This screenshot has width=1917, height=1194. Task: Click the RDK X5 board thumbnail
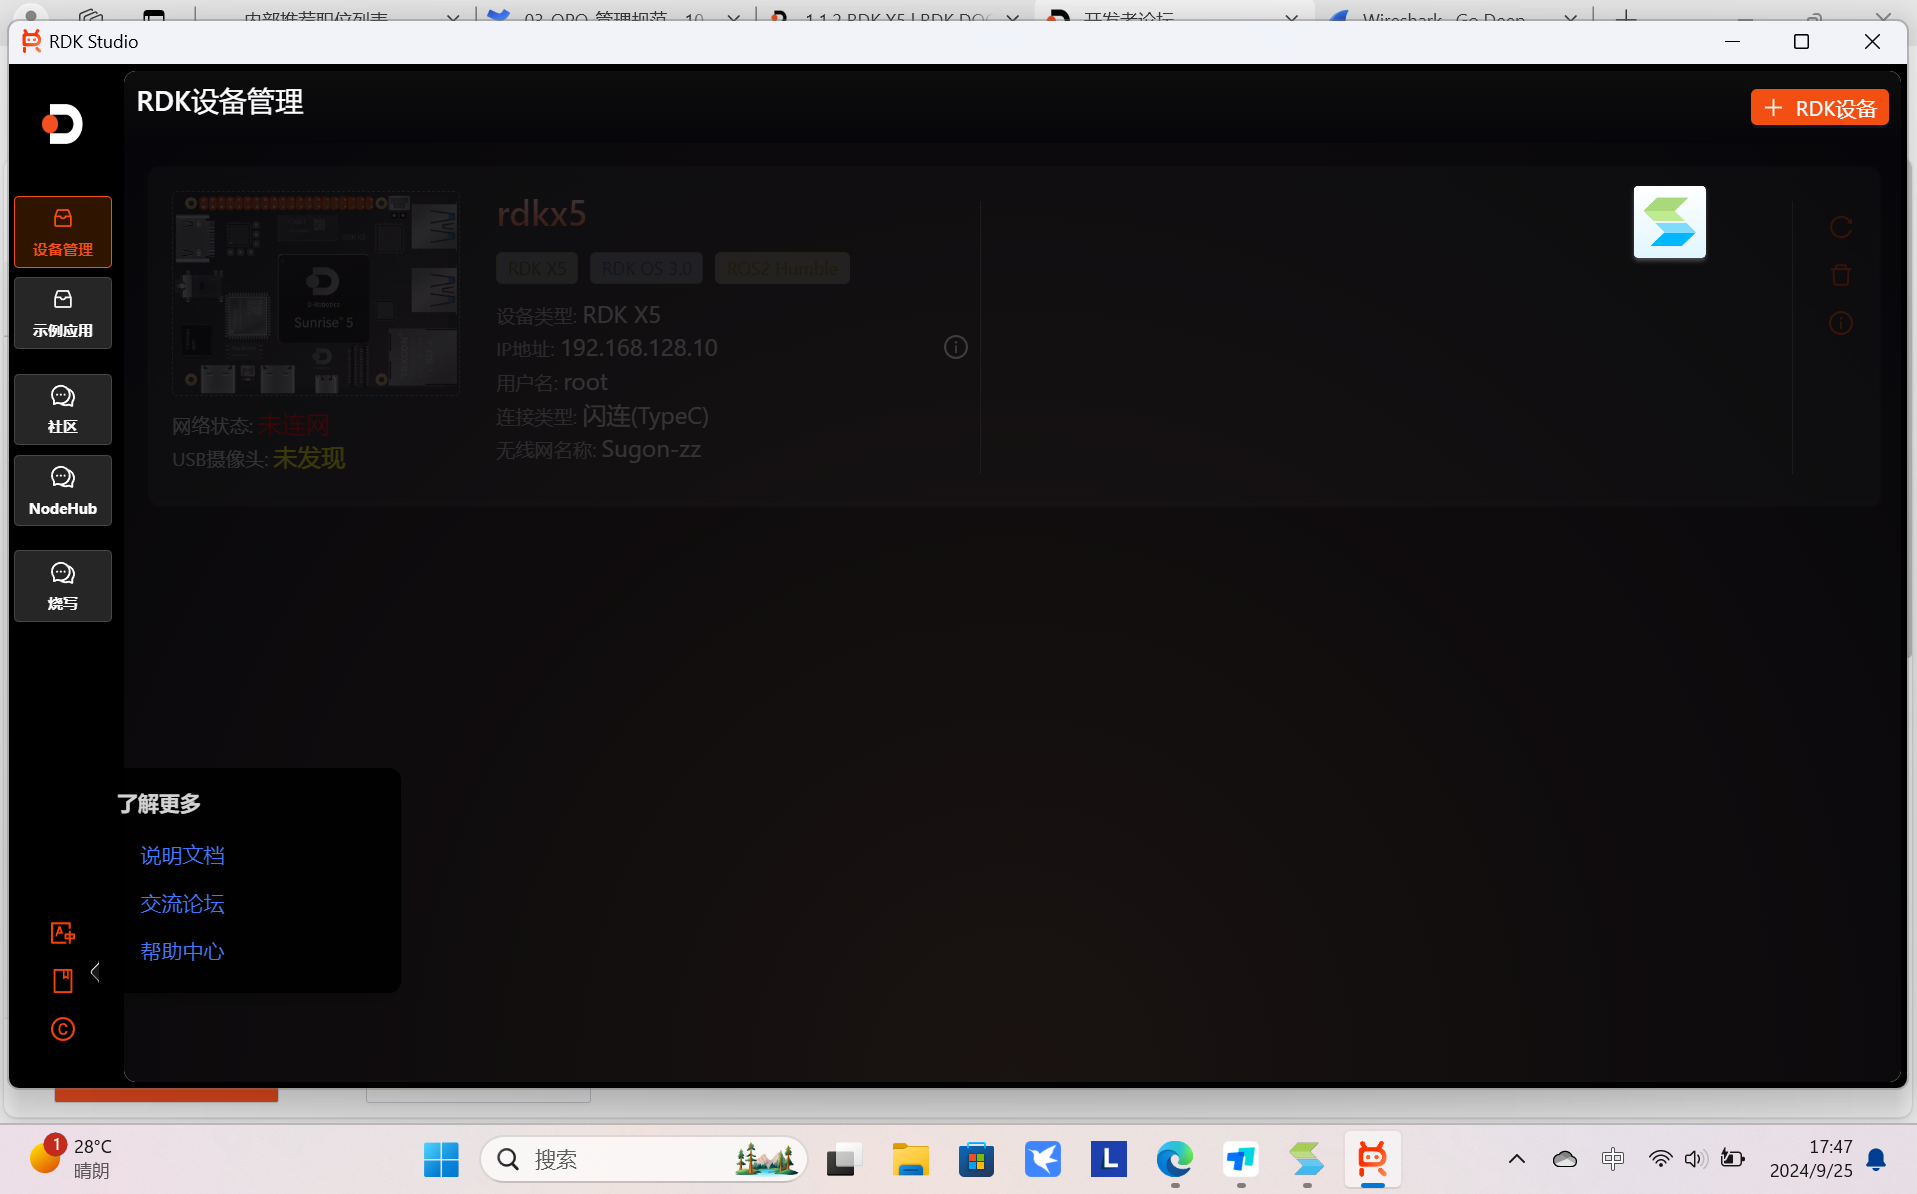tap(316, 294)
